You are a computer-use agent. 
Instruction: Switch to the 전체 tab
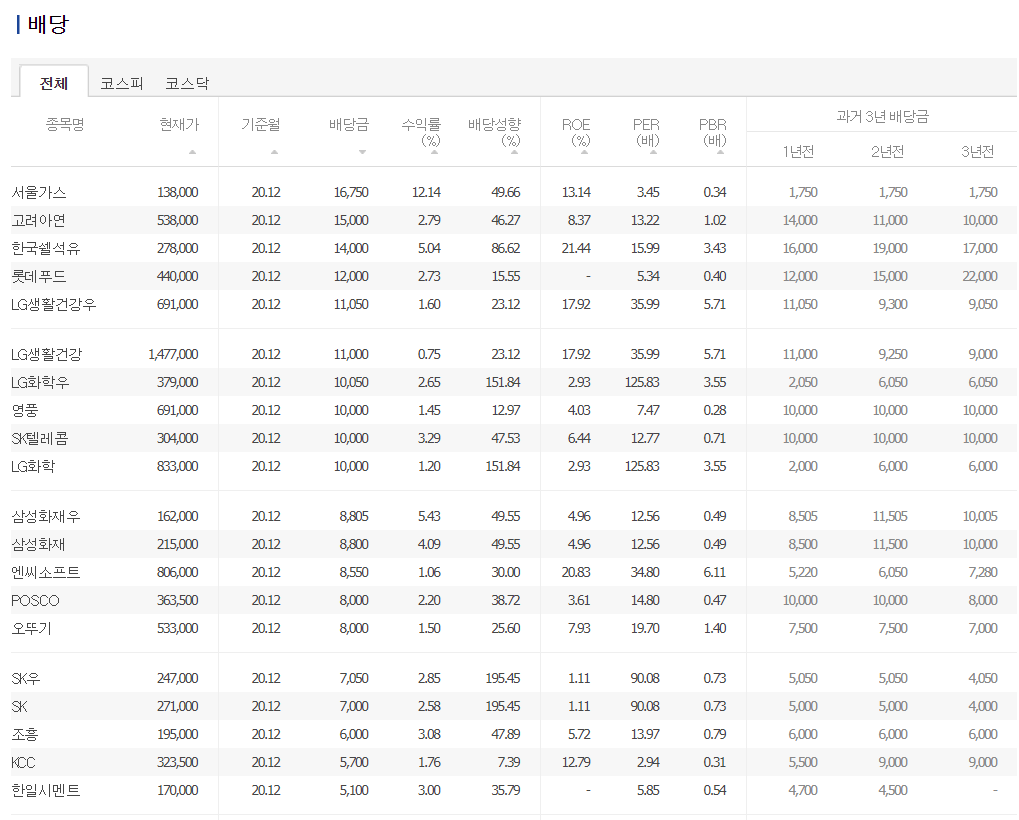(54, 83)
